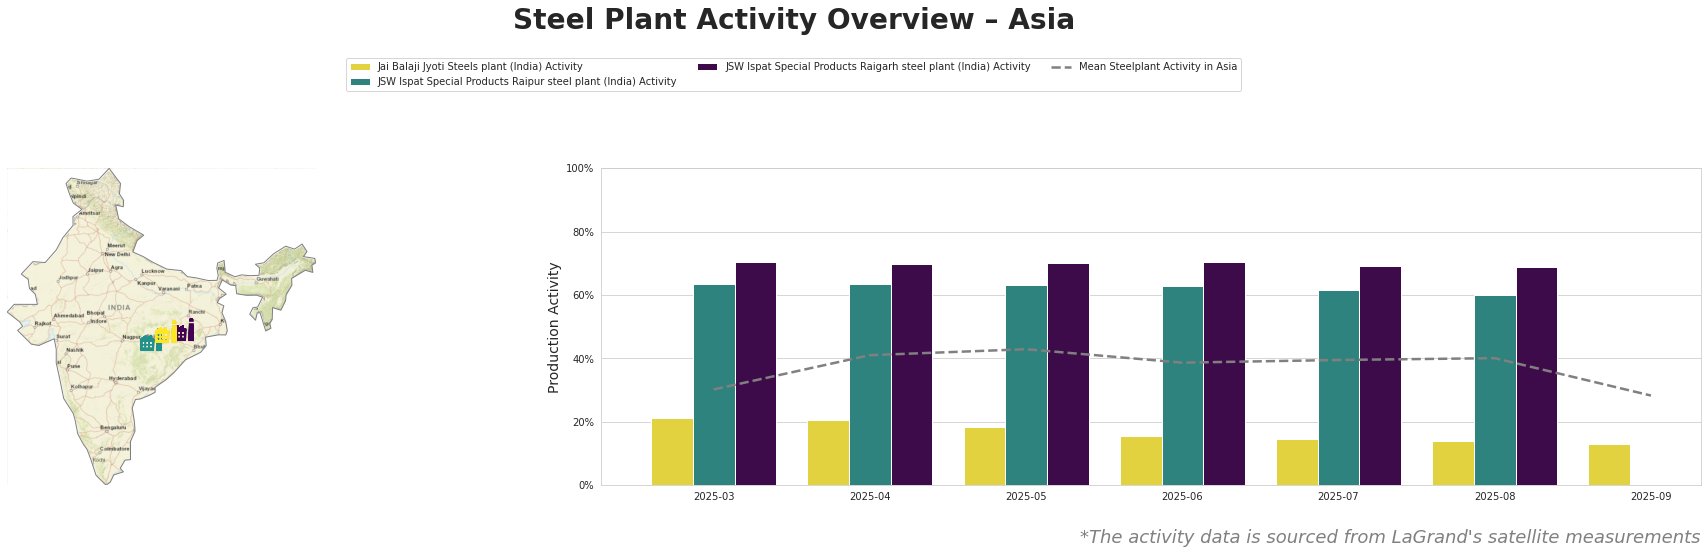Select the yellow bar for 2025-04
Image resolution: width=1708 pixels, height=554 pixels.
(x=829, y=453)
